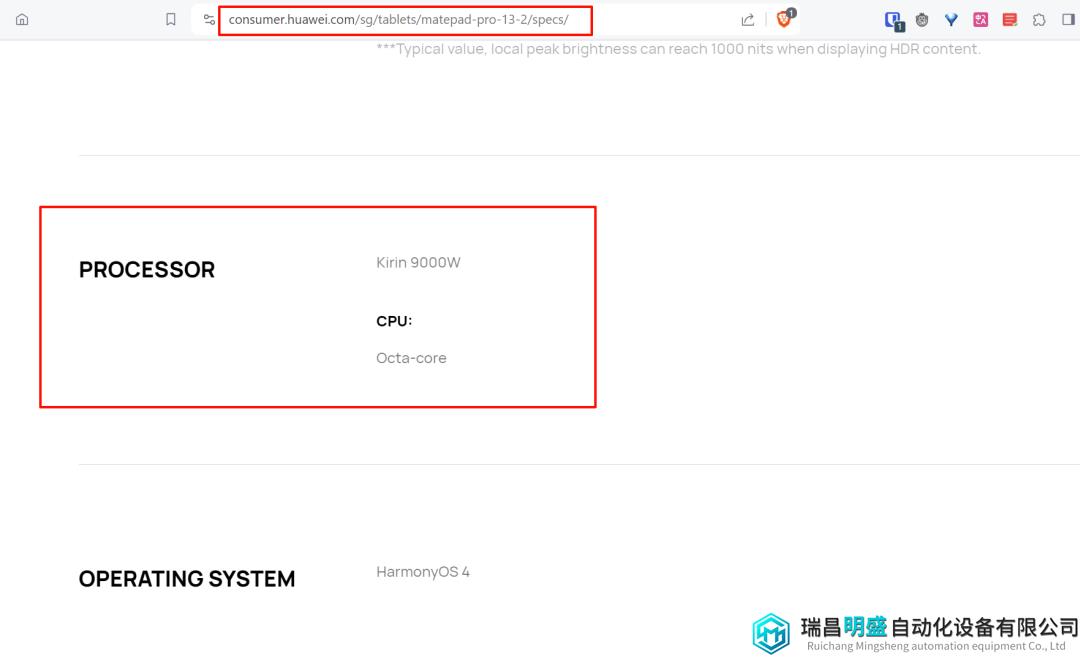
Task: Click the red notes extension icon
Action: pyautogui.click(x=1010, y=20)
